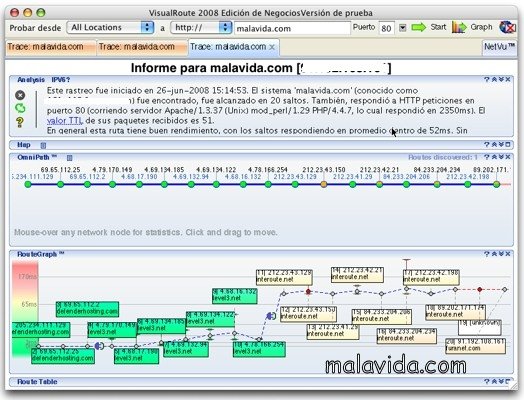This screenshot has width=524, height=400.
Task: Click OmniPath node for 4.79.170.149
Action: pos(112,184)
